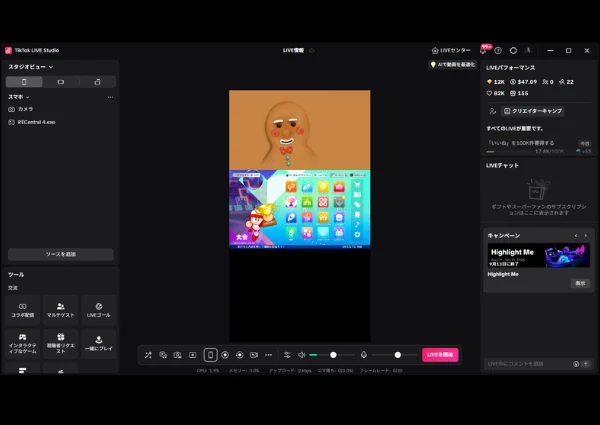The image size is (600, 425).
Task: Open the LIVEゴール tool
Action: [98, 310]
